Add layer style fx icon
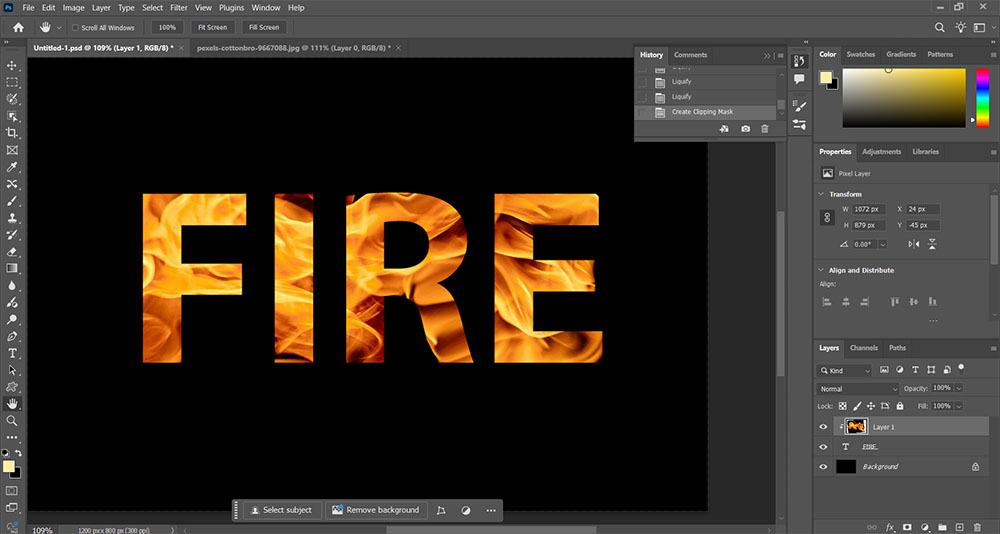Viewport: 1000px width, 534px height. click(x=890, y=528)
